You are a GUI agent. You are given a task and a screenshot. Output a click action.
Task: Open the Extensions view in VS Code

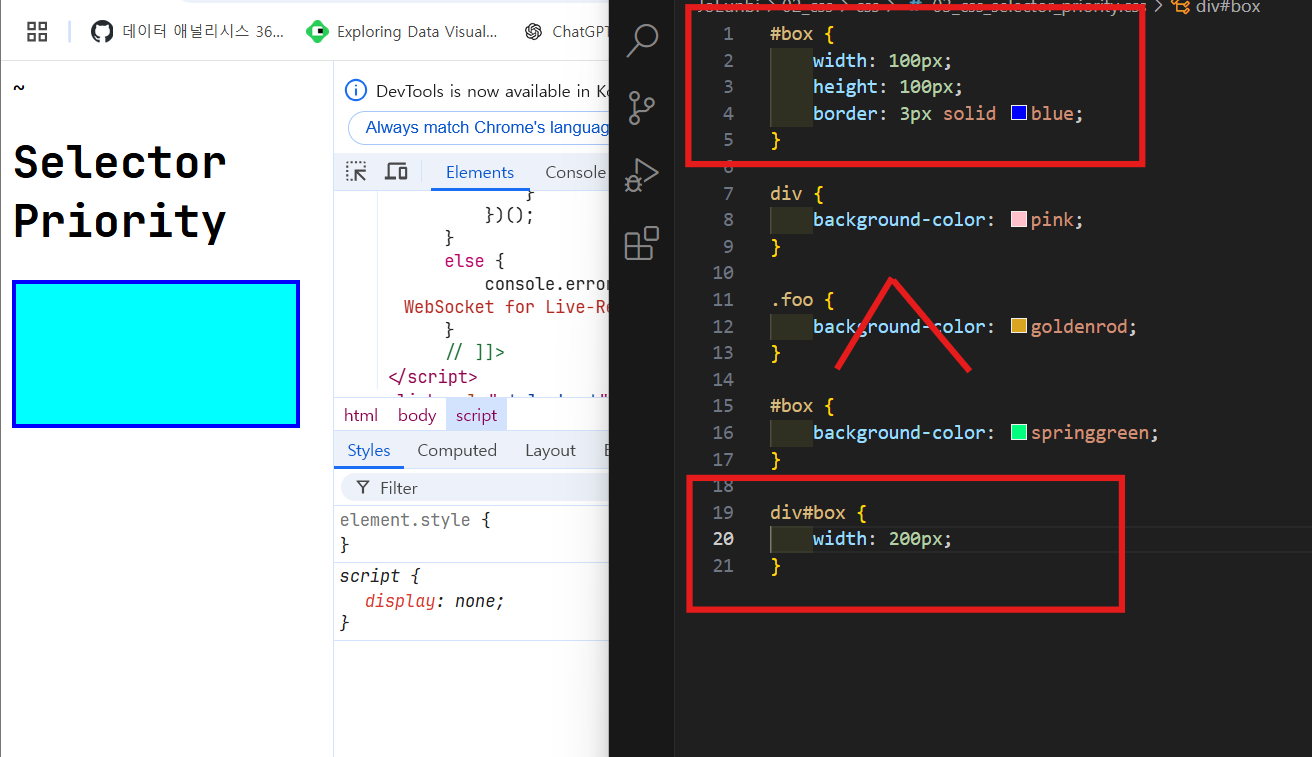tap(641, 243)
